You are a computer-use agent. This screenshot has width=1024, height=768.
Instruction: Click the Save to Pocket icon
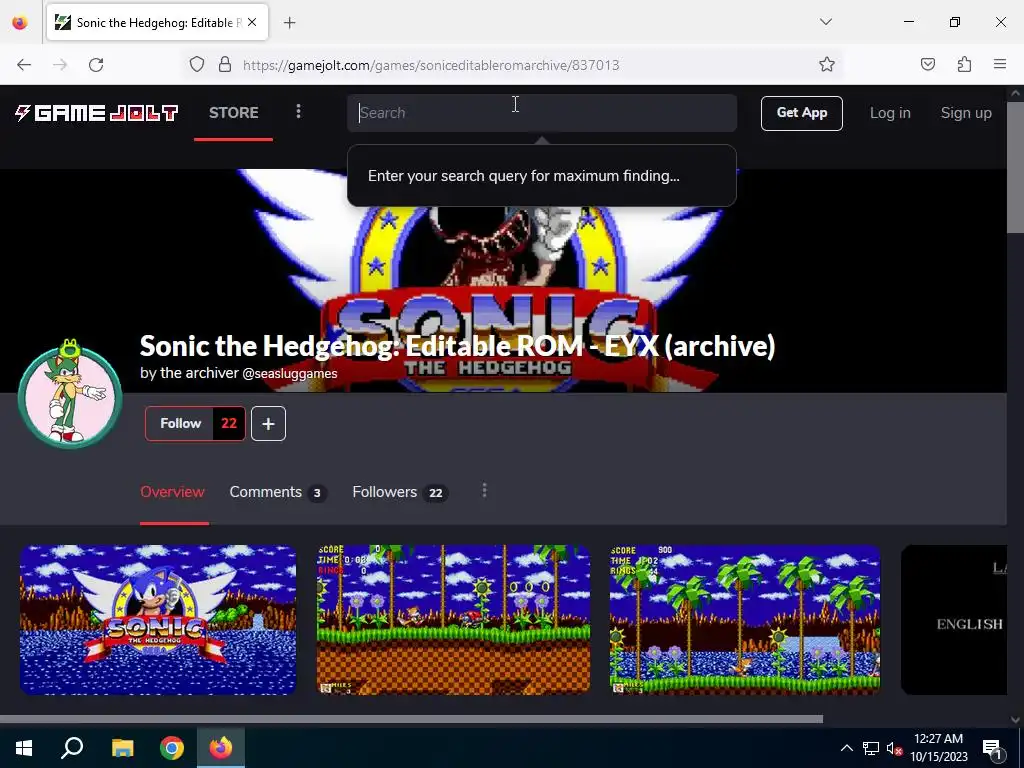click(927, 64)
